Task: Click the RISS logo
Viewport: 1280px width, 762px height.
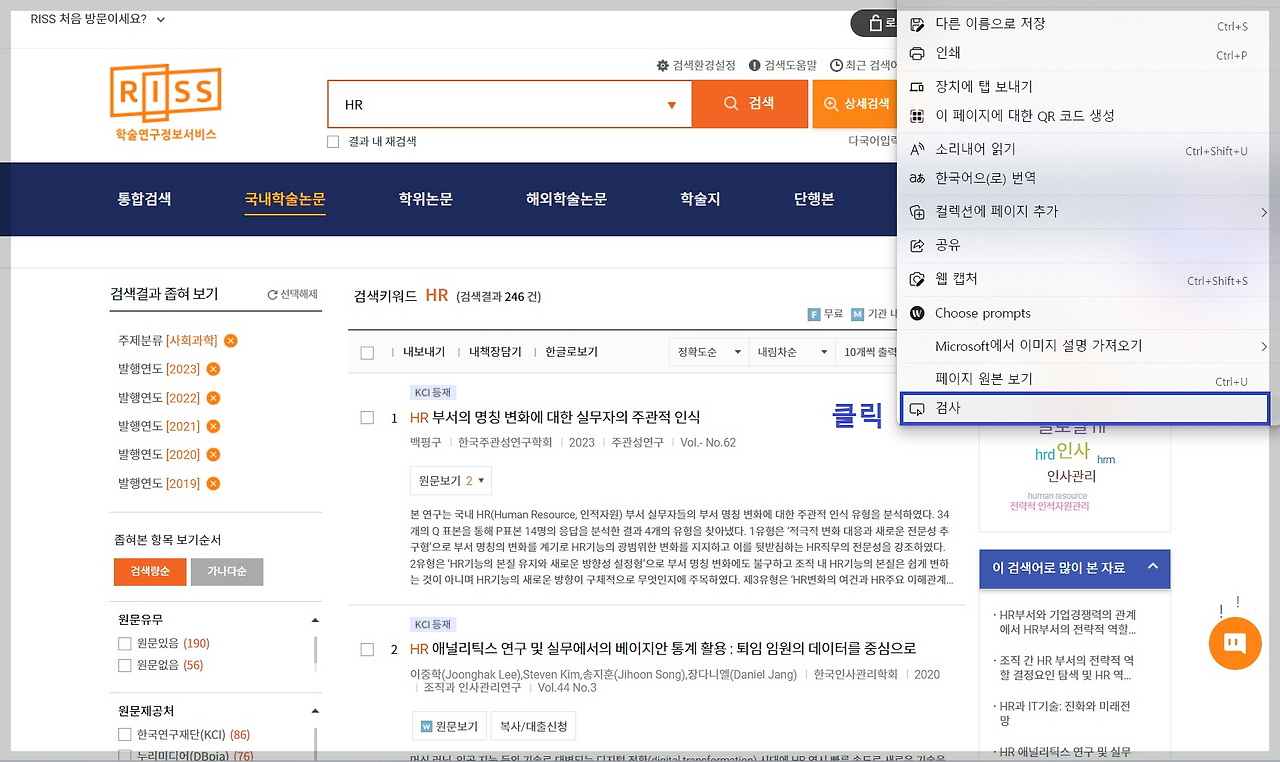Action: coord(165,102)
